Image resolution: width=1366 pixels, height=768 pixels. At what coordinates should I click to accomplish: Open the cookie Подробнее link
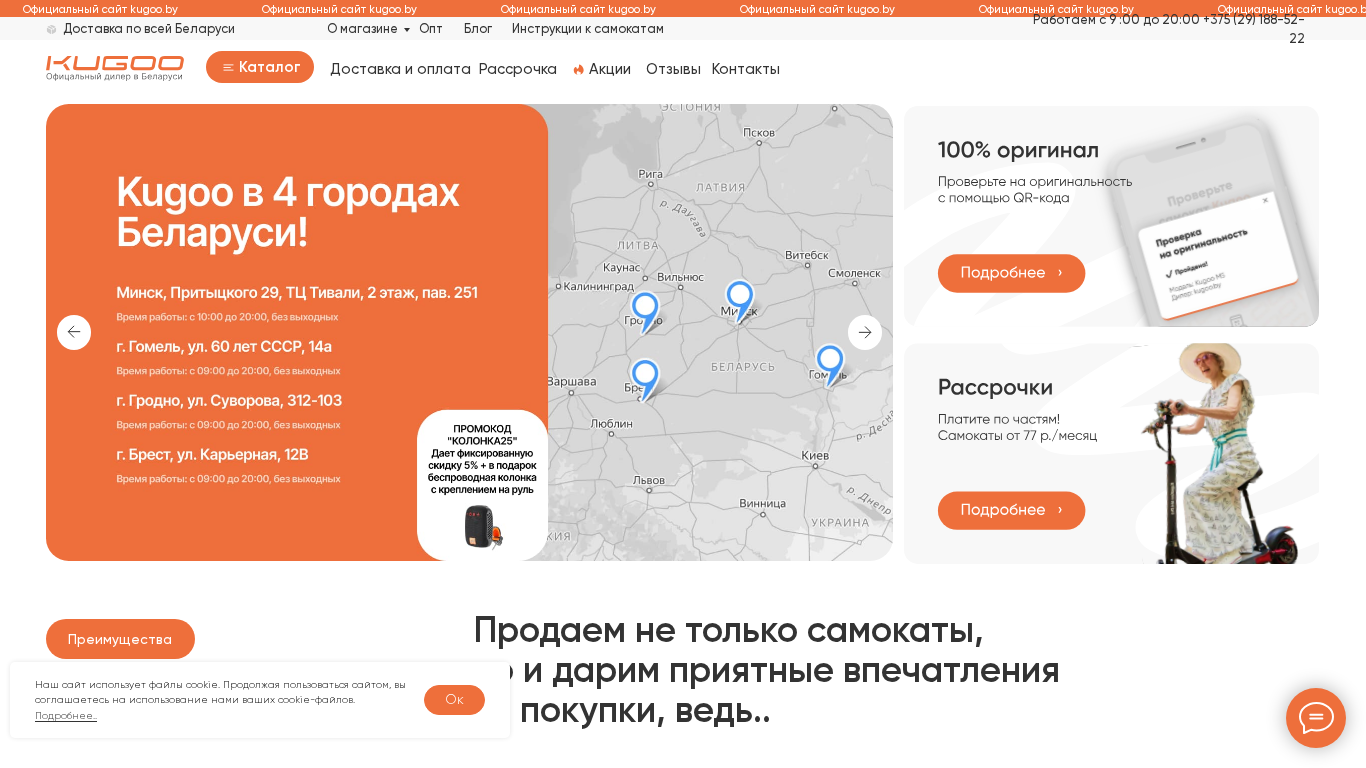pos(66,716)
